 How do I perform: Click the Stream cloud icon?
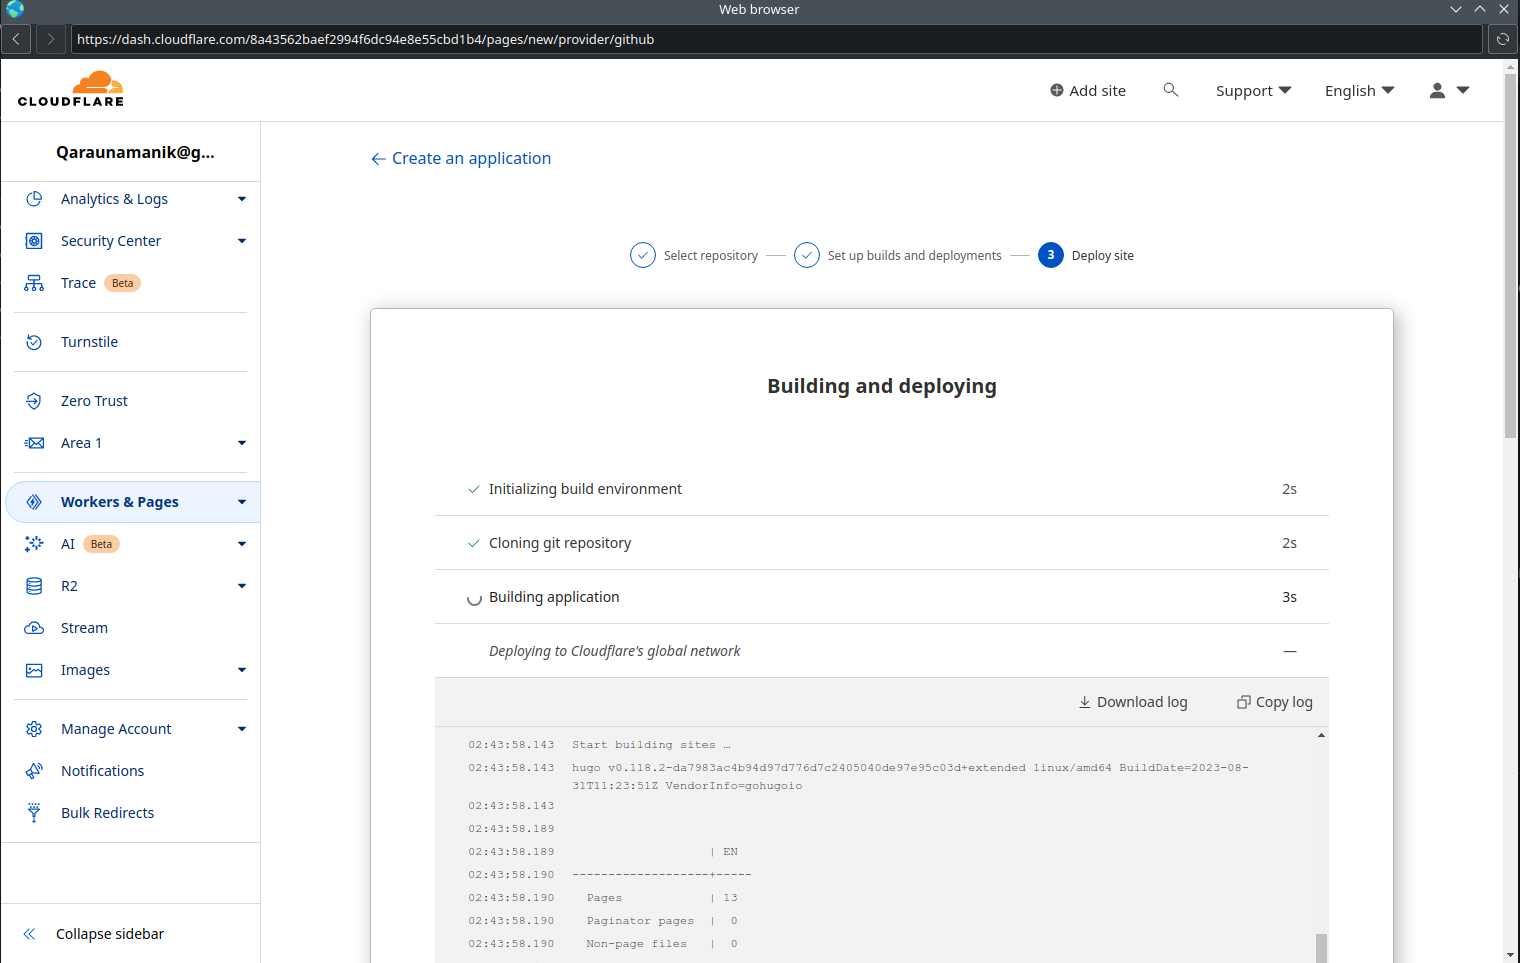(x=34, y=628)
